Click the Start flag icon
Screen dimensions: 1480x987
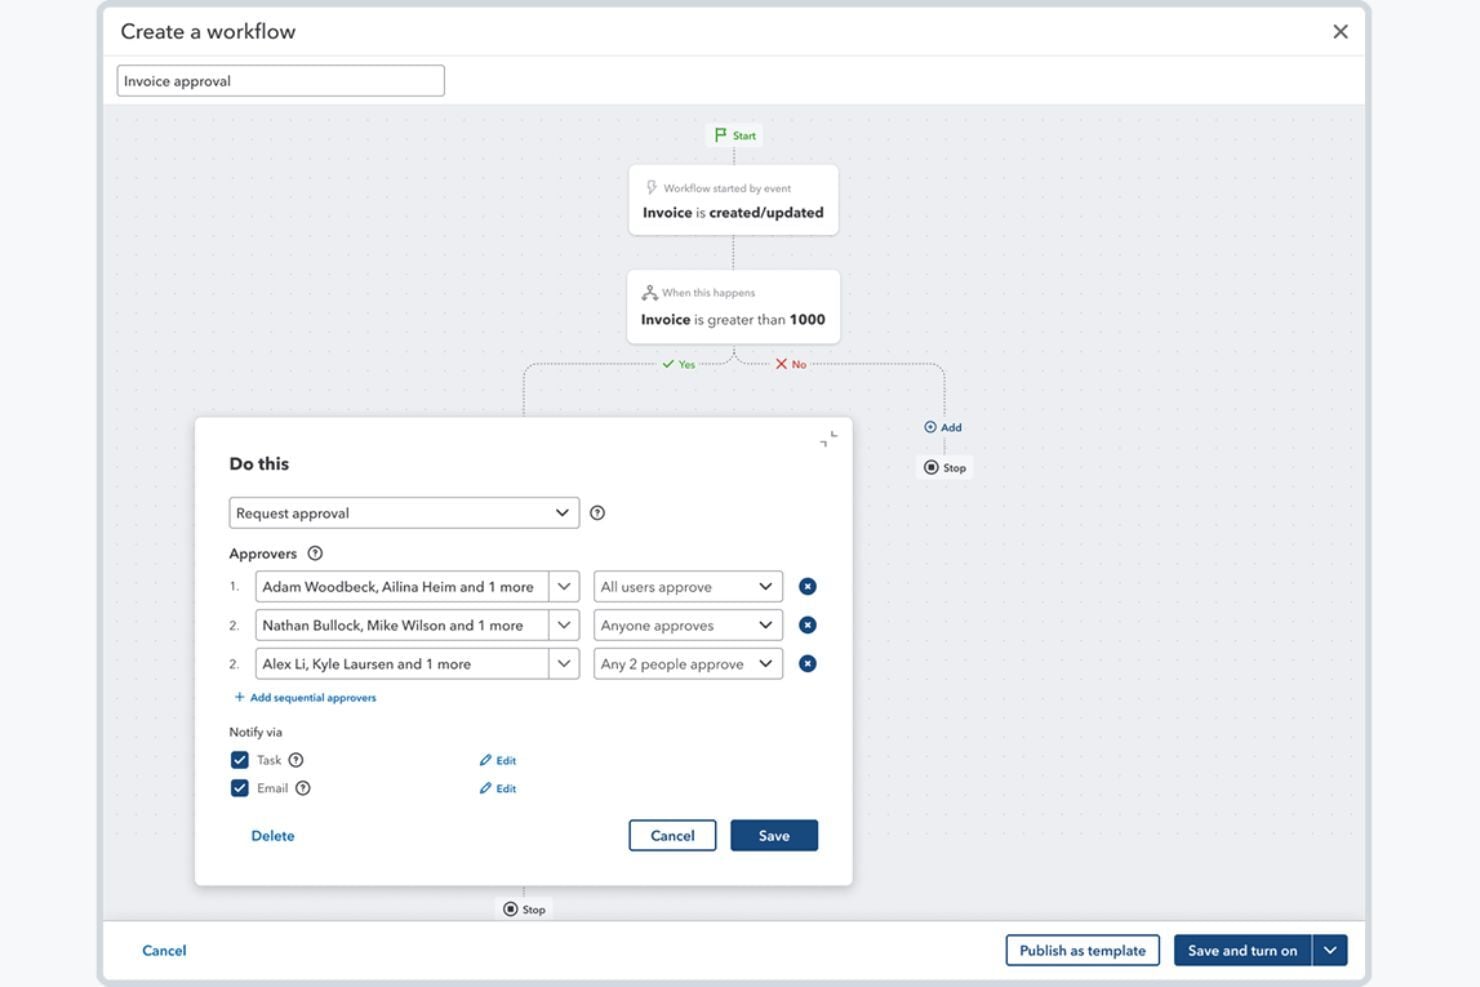pos(720,134)
